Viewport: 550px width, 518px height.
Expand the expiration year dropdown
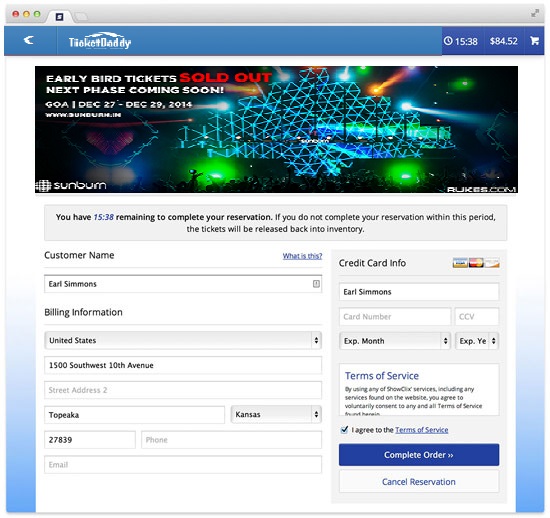[477, 341]
